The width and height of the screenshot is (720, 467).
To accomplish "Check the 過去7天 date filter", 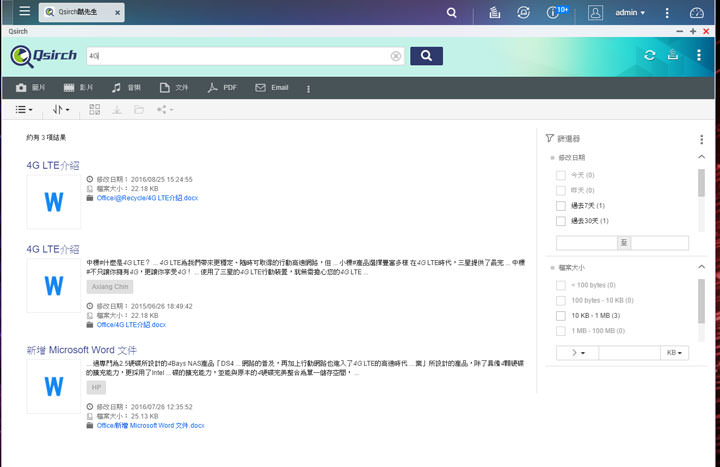I will point(561,205).
